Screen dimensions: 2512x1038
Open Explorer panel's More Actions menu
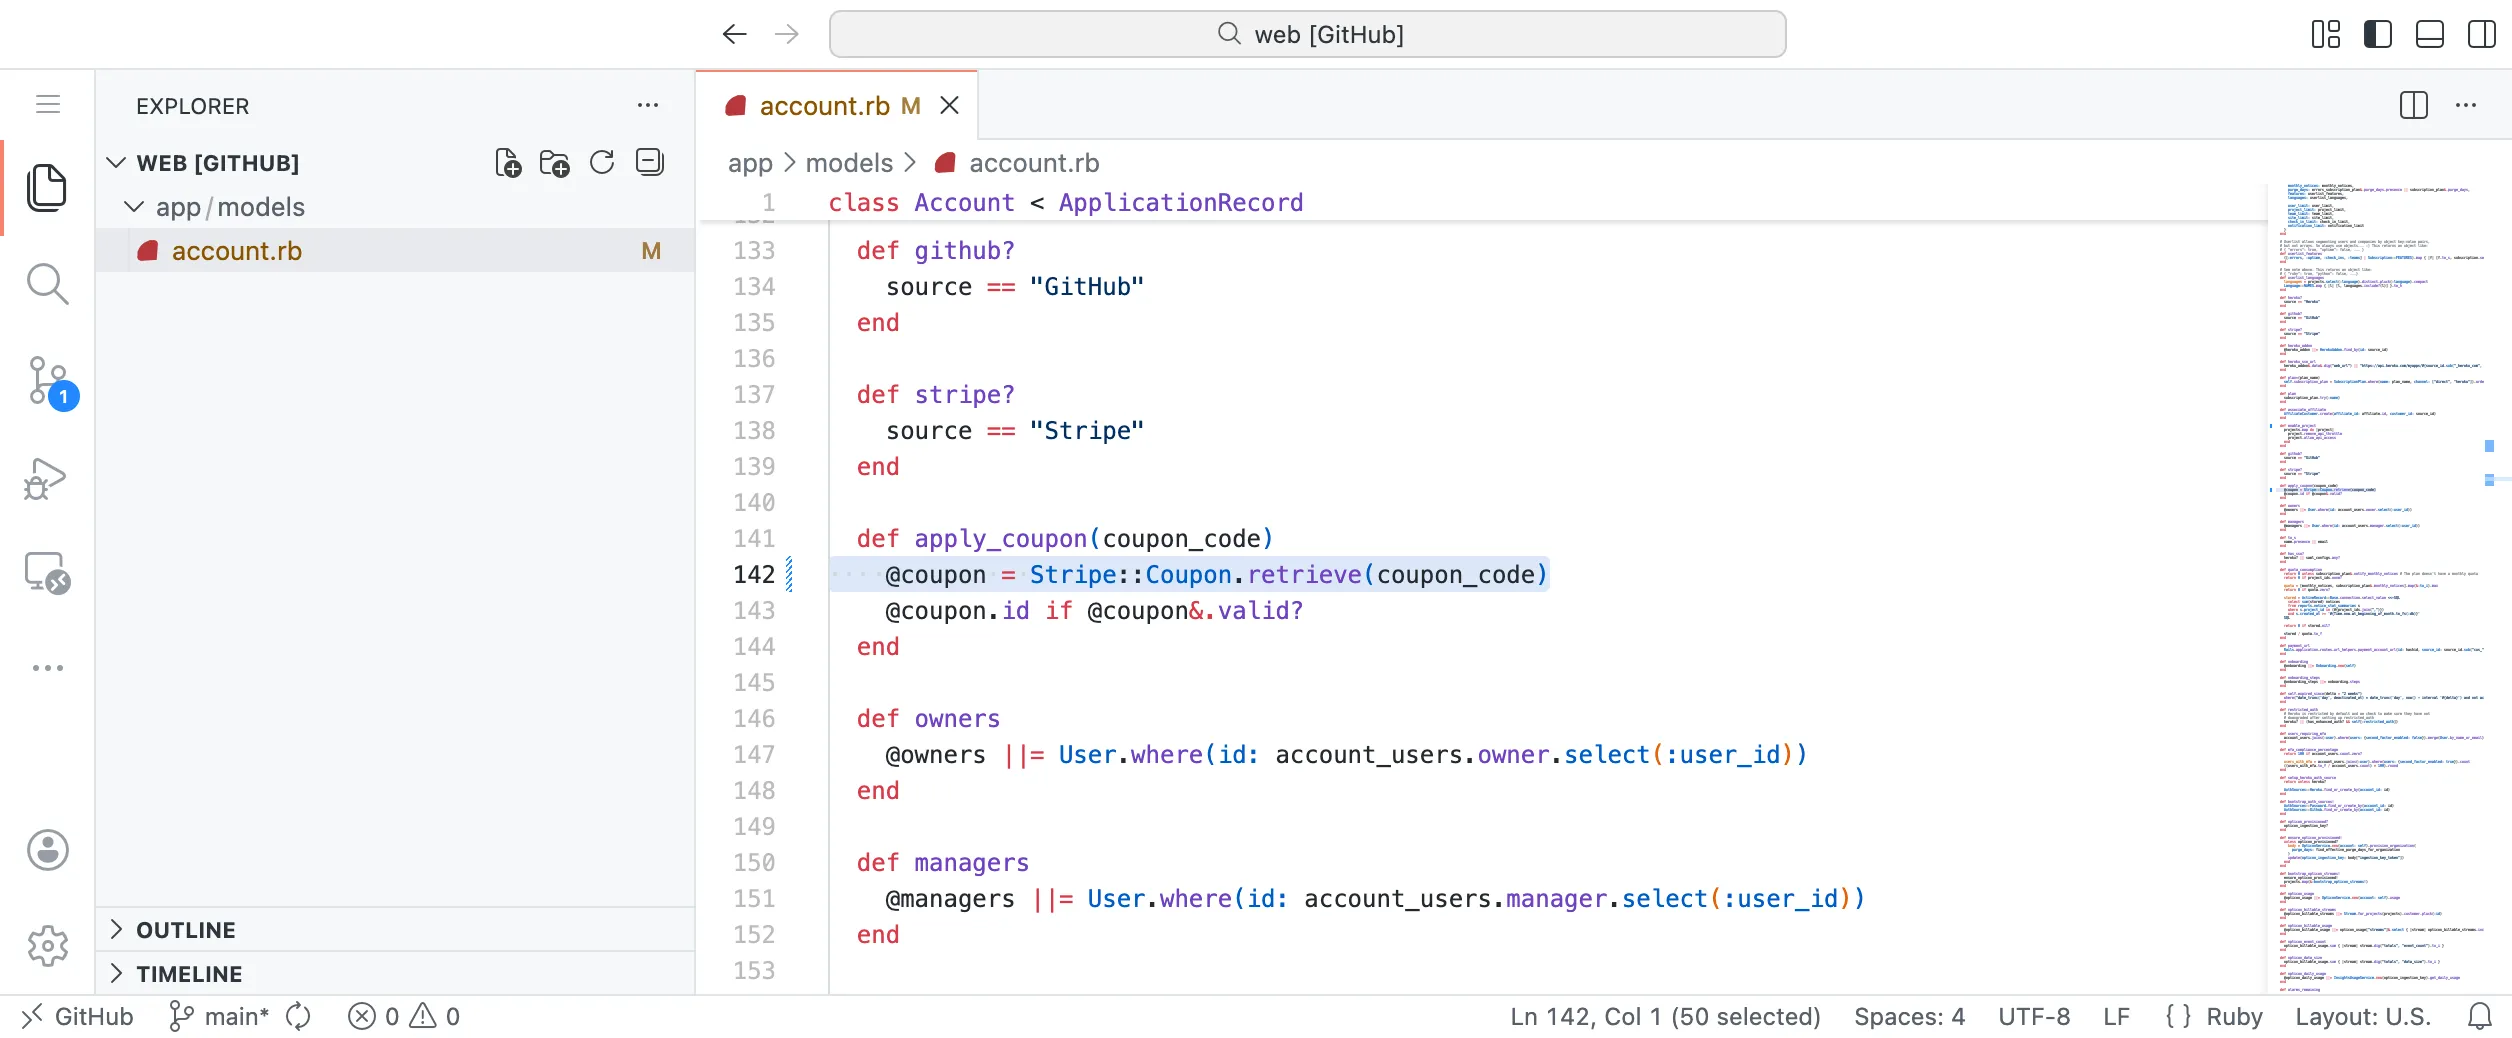[648, 105]
